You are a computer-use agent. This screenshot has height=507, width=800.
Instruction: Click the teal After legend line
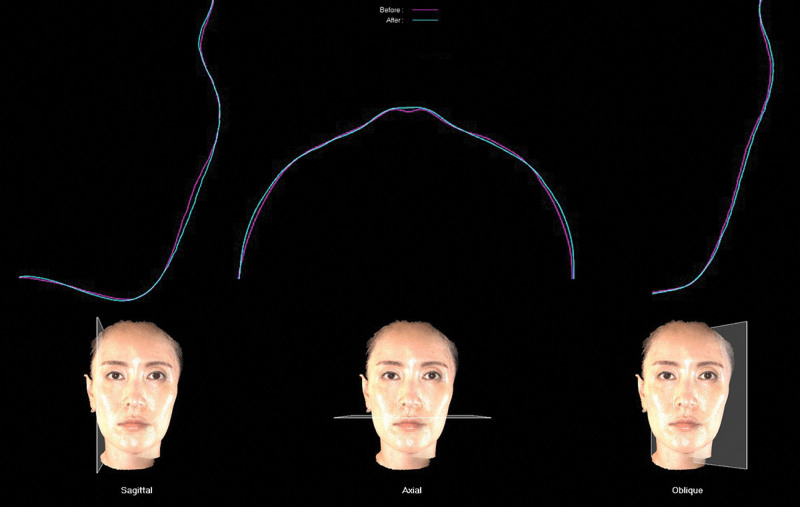(425, 20)
